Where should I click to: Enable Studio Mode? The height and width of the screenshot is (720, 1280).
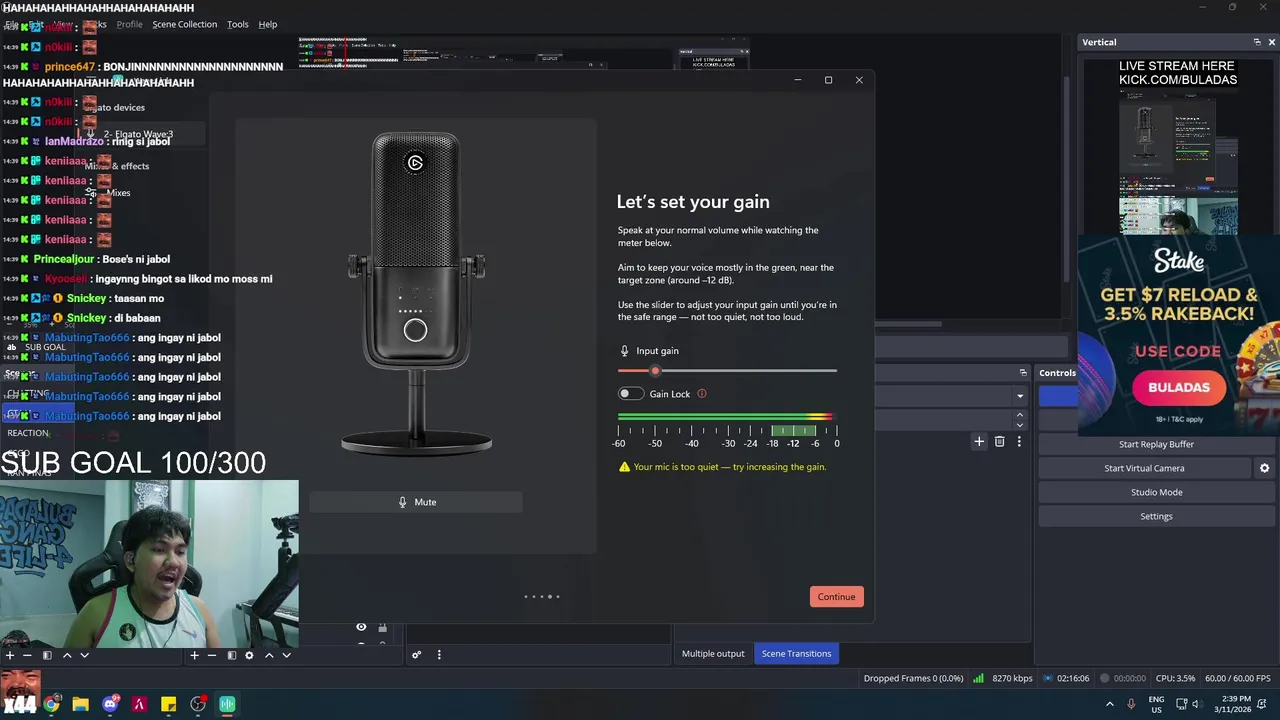click(x=1156, y=492)
